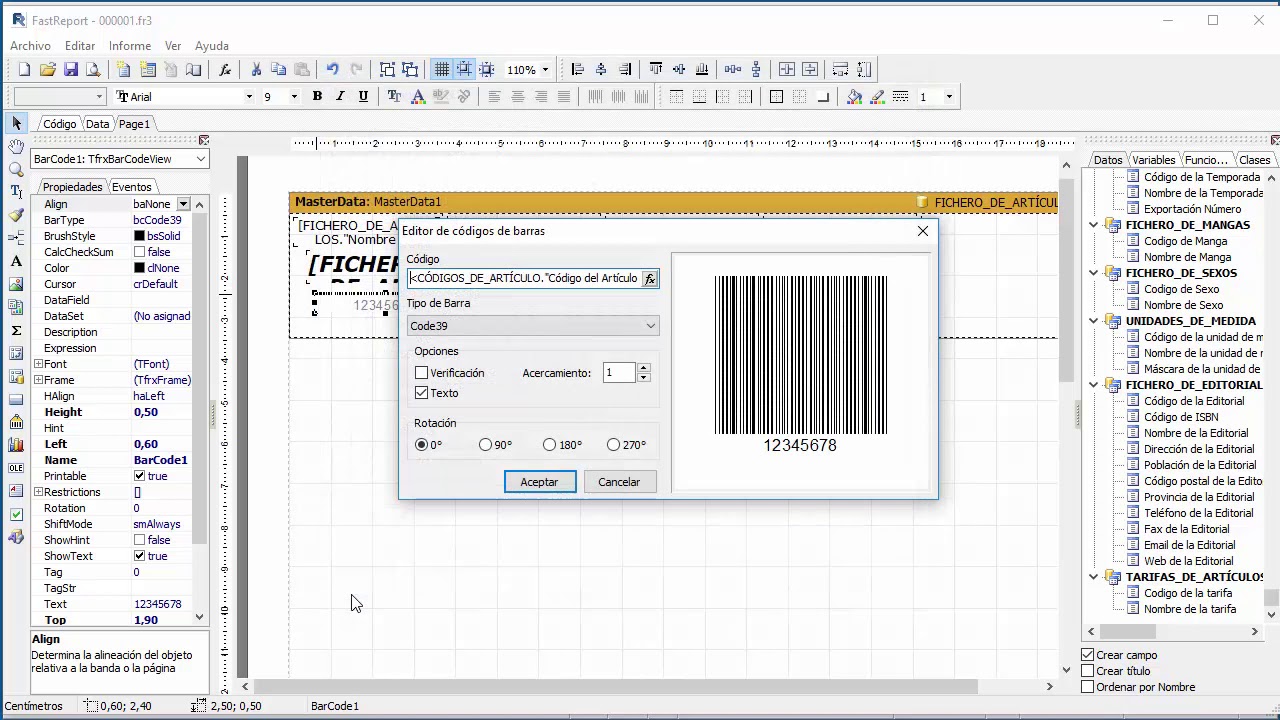The height and width of the screenshot is (720, 1280).
Task: Switch to the Variables tab in data panel
Action: [x=1153, y=160]
